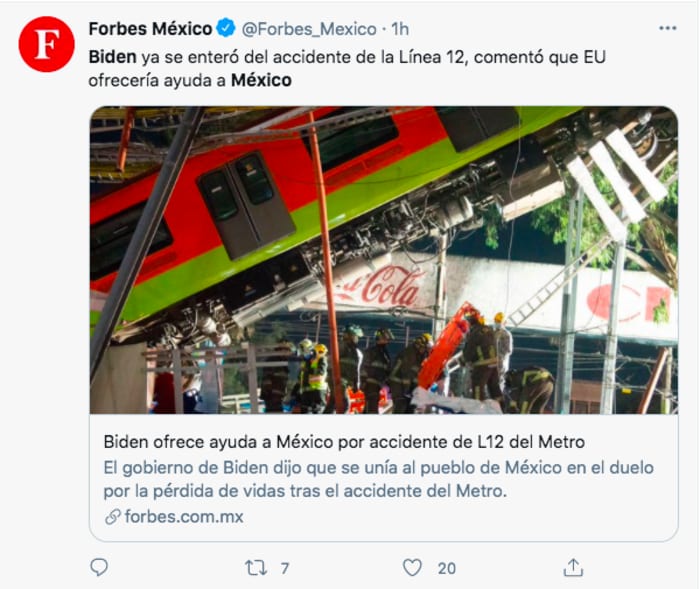Click the retweet count of 7
The width and height of the screenshot is (700, 589).
(285, 568)
